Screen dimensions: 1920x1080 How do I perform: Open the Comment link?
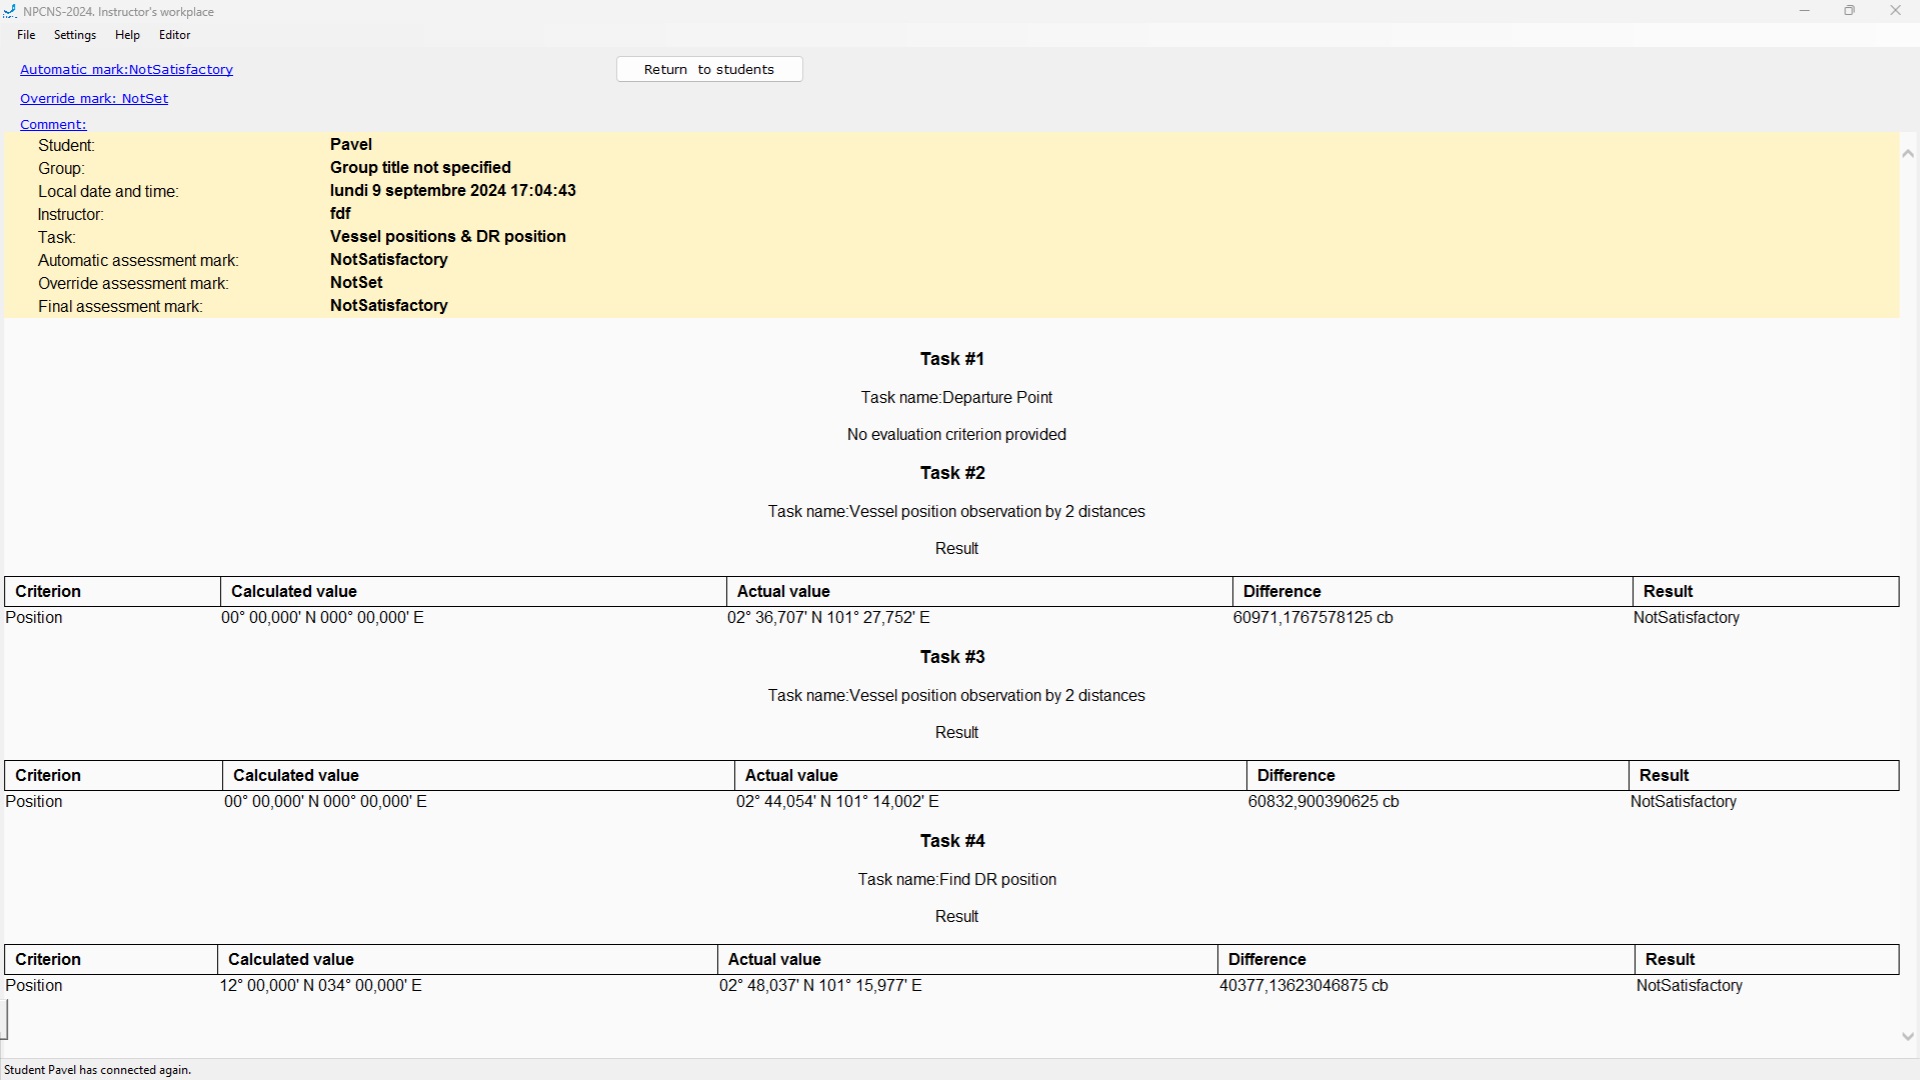53,125
